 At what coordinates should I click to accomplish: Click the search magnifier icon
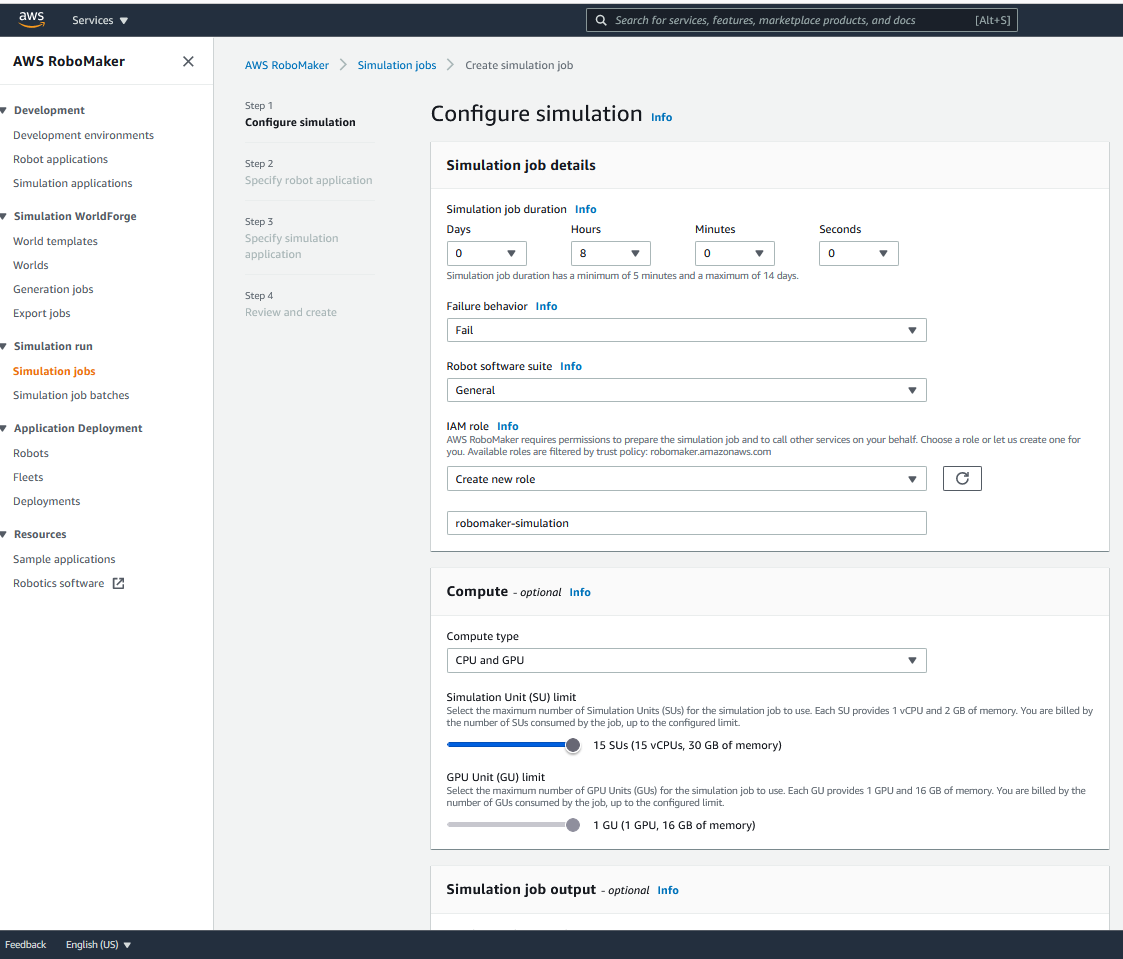click(602, 20)
